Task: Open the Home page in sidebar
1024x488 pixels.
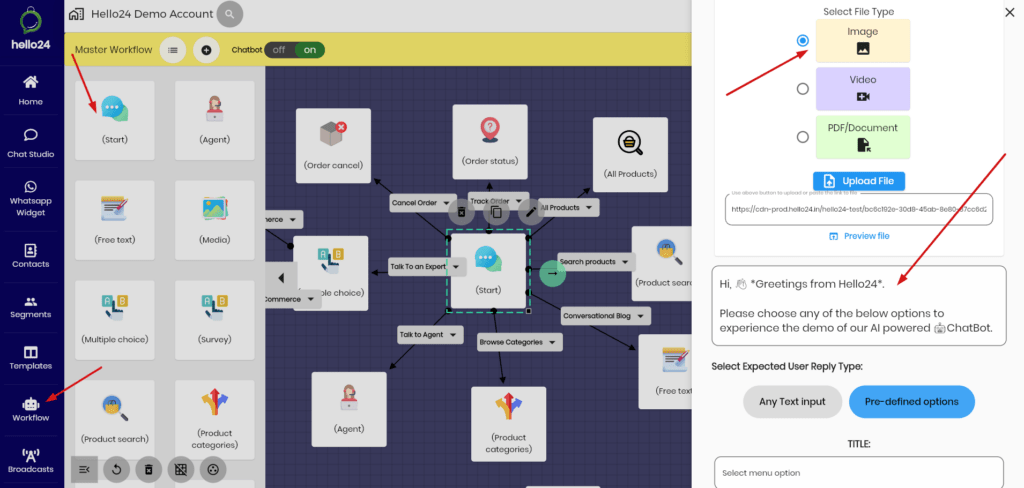Action: [30, 90]
